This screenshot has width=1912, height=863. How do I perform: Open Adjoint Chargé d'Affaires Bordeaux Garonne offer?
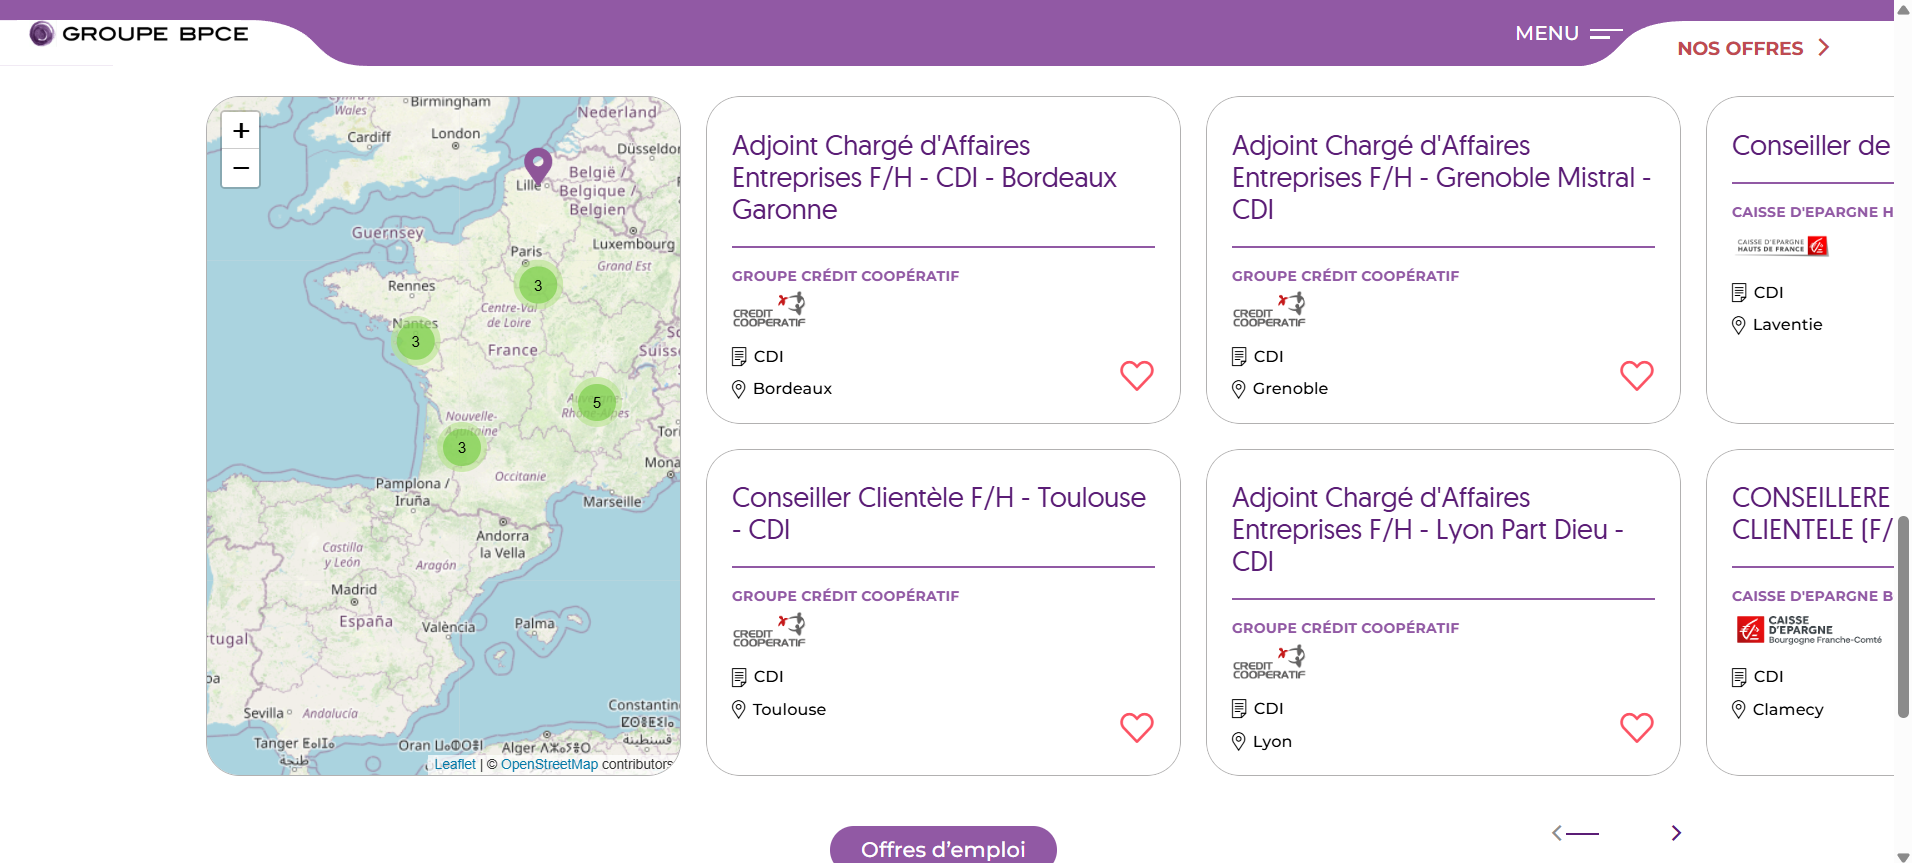[924, 178]
